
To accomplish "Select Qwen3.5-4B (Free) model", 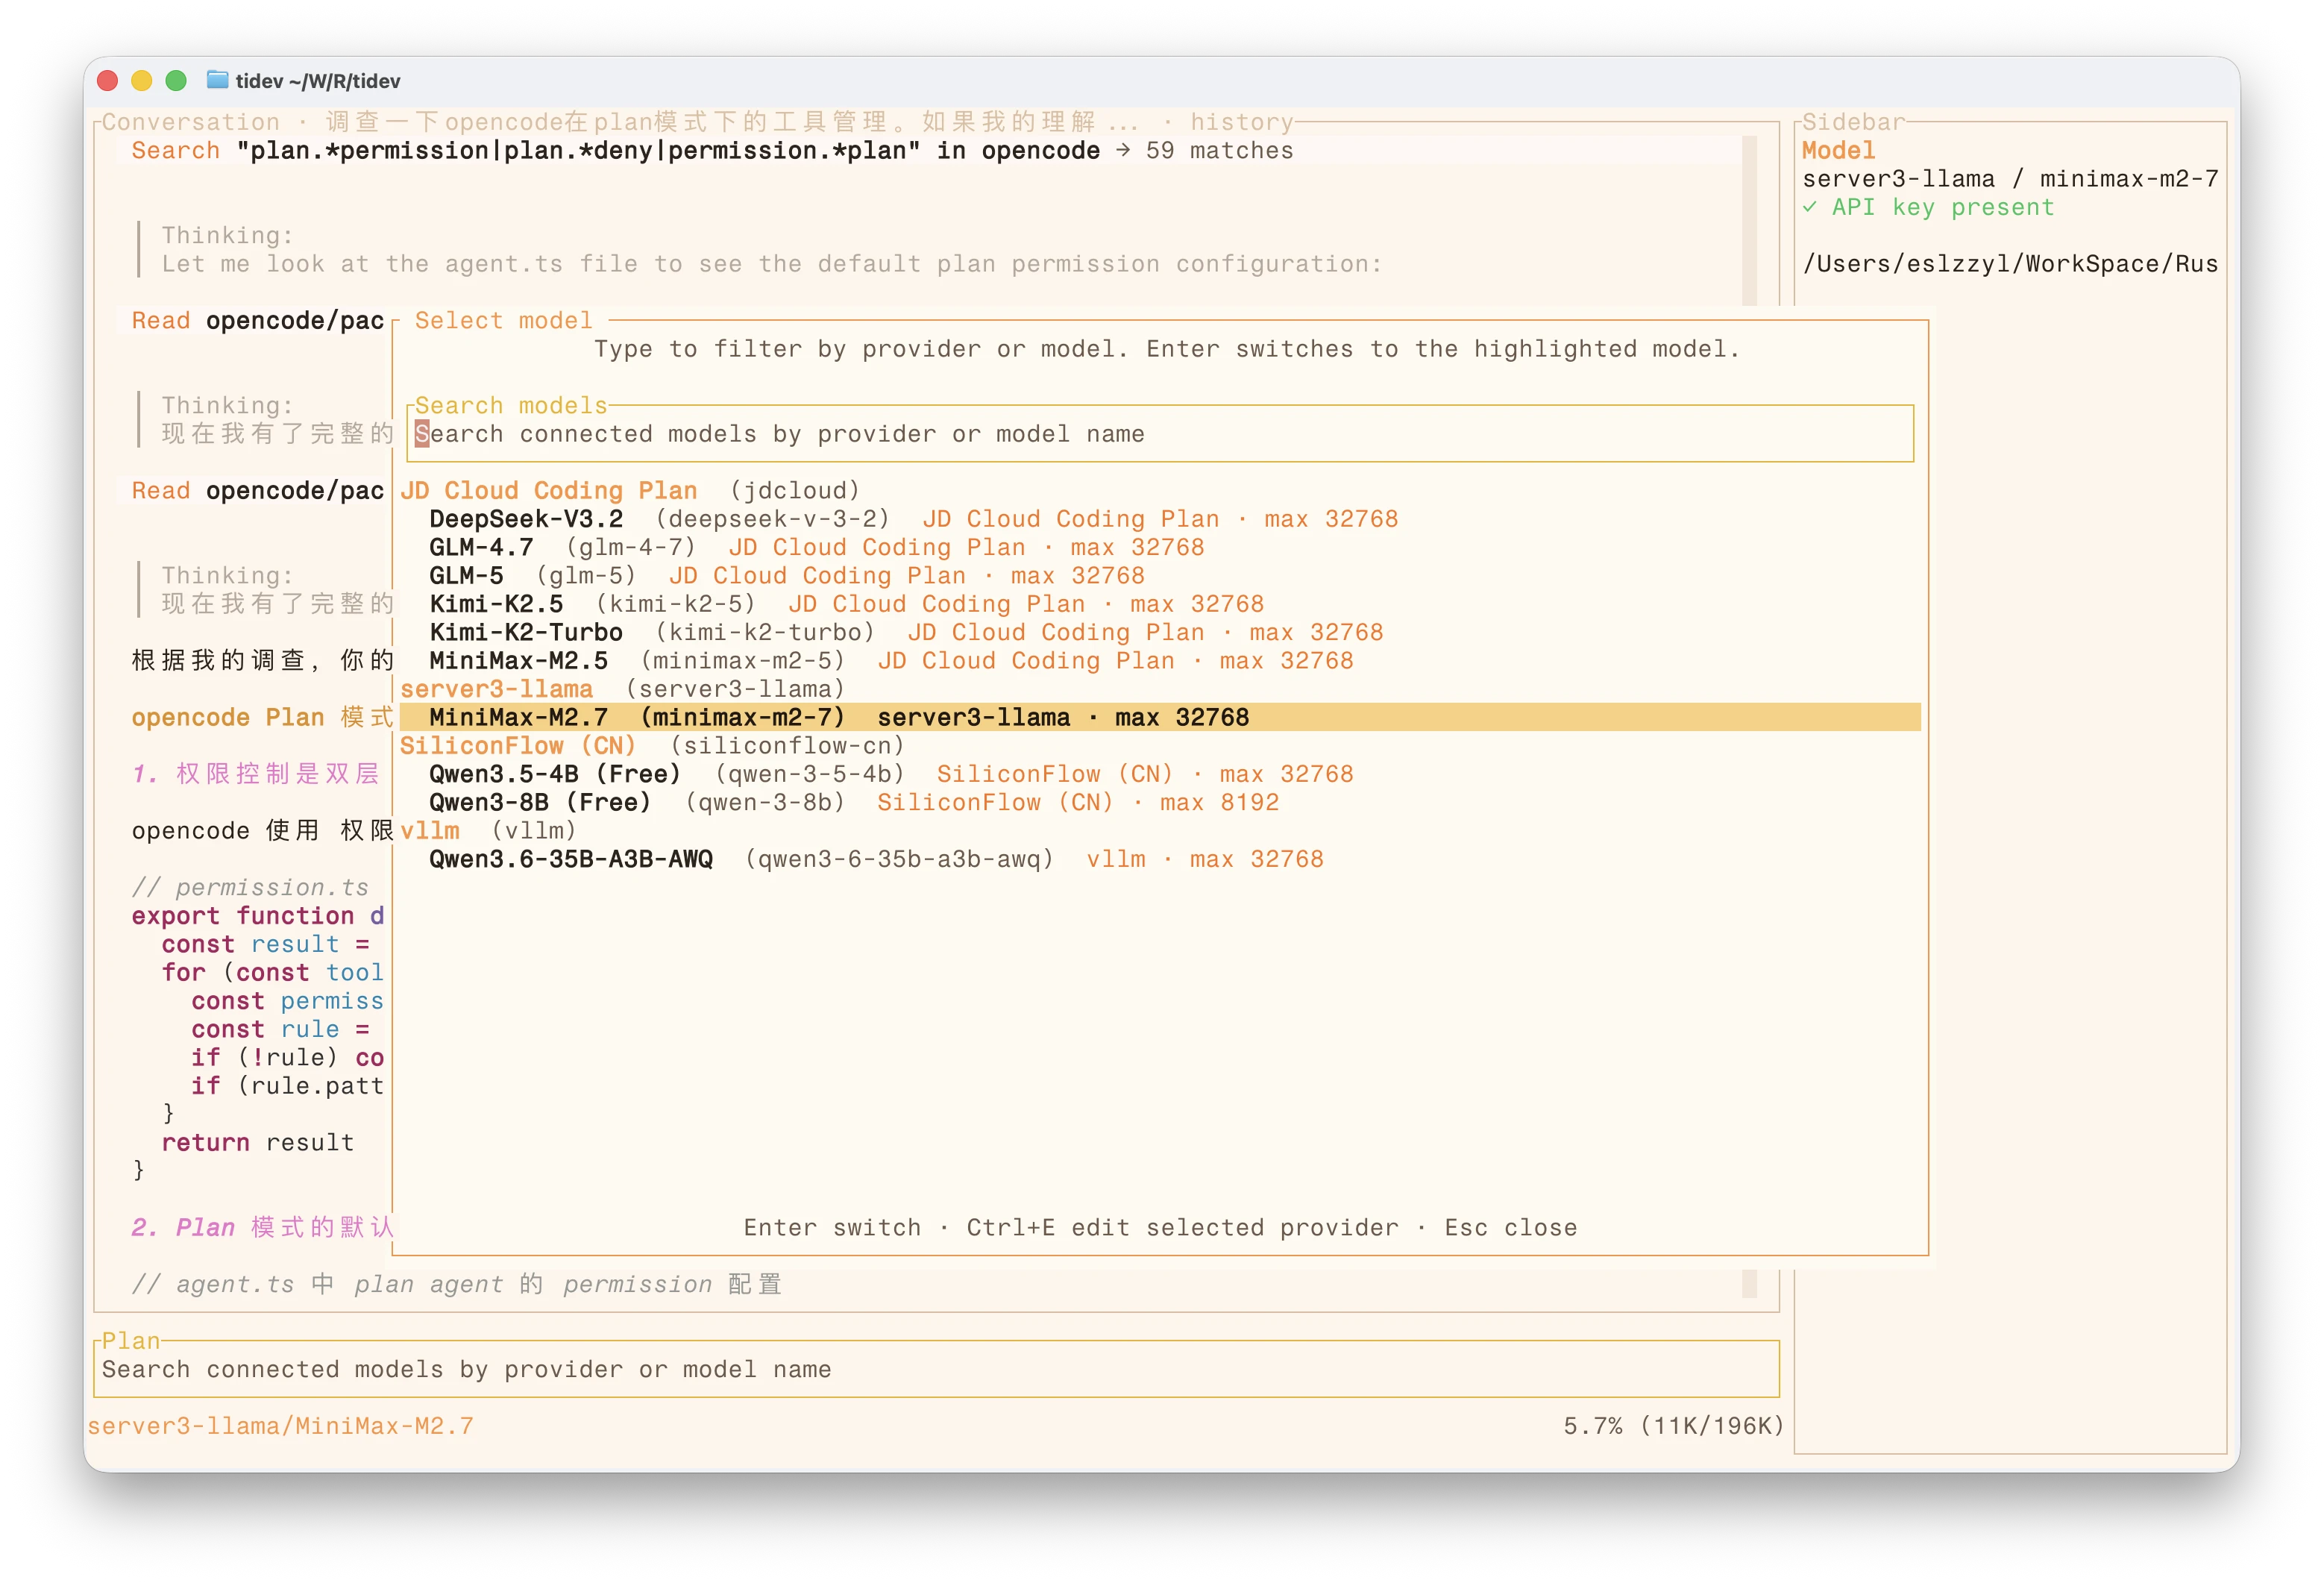I will pos(554,774).
